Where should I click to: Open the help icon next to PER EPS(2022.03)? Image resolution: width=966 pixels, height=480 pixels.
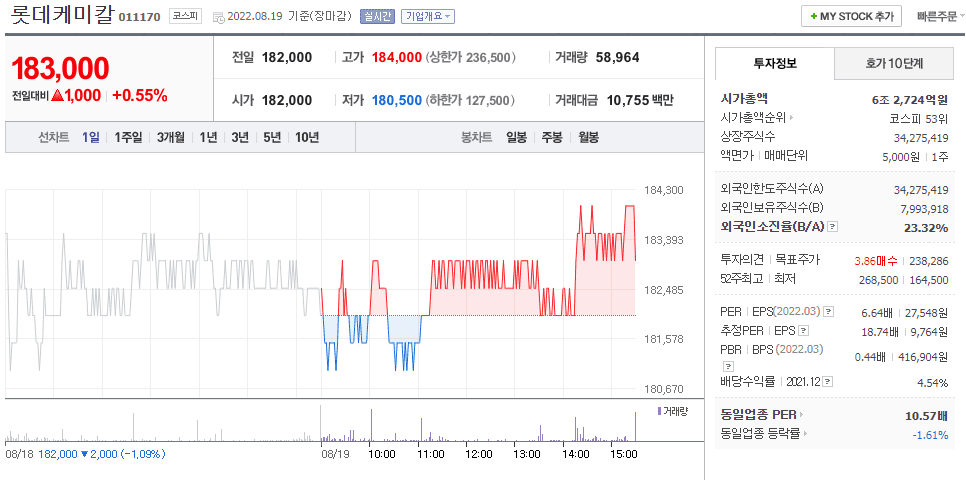tap(829, 311)
